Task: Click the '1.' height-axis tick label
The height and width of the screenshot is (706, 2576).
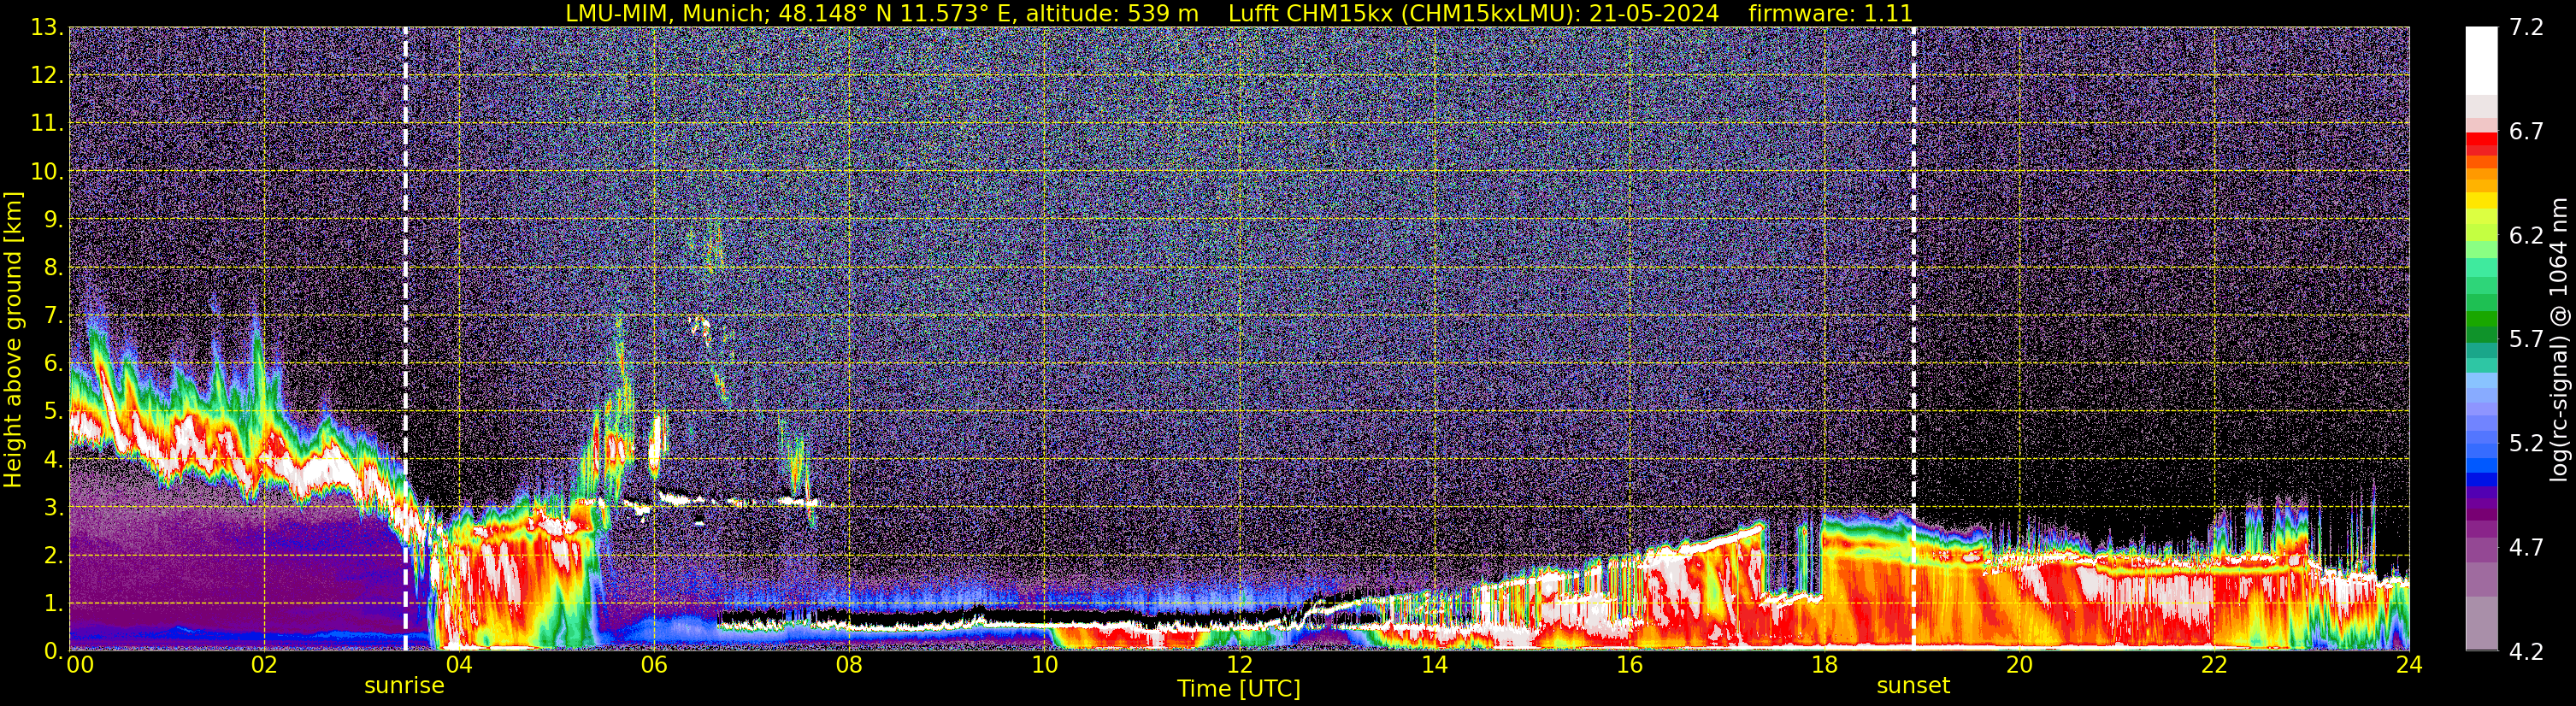Action: pos(53,603)
